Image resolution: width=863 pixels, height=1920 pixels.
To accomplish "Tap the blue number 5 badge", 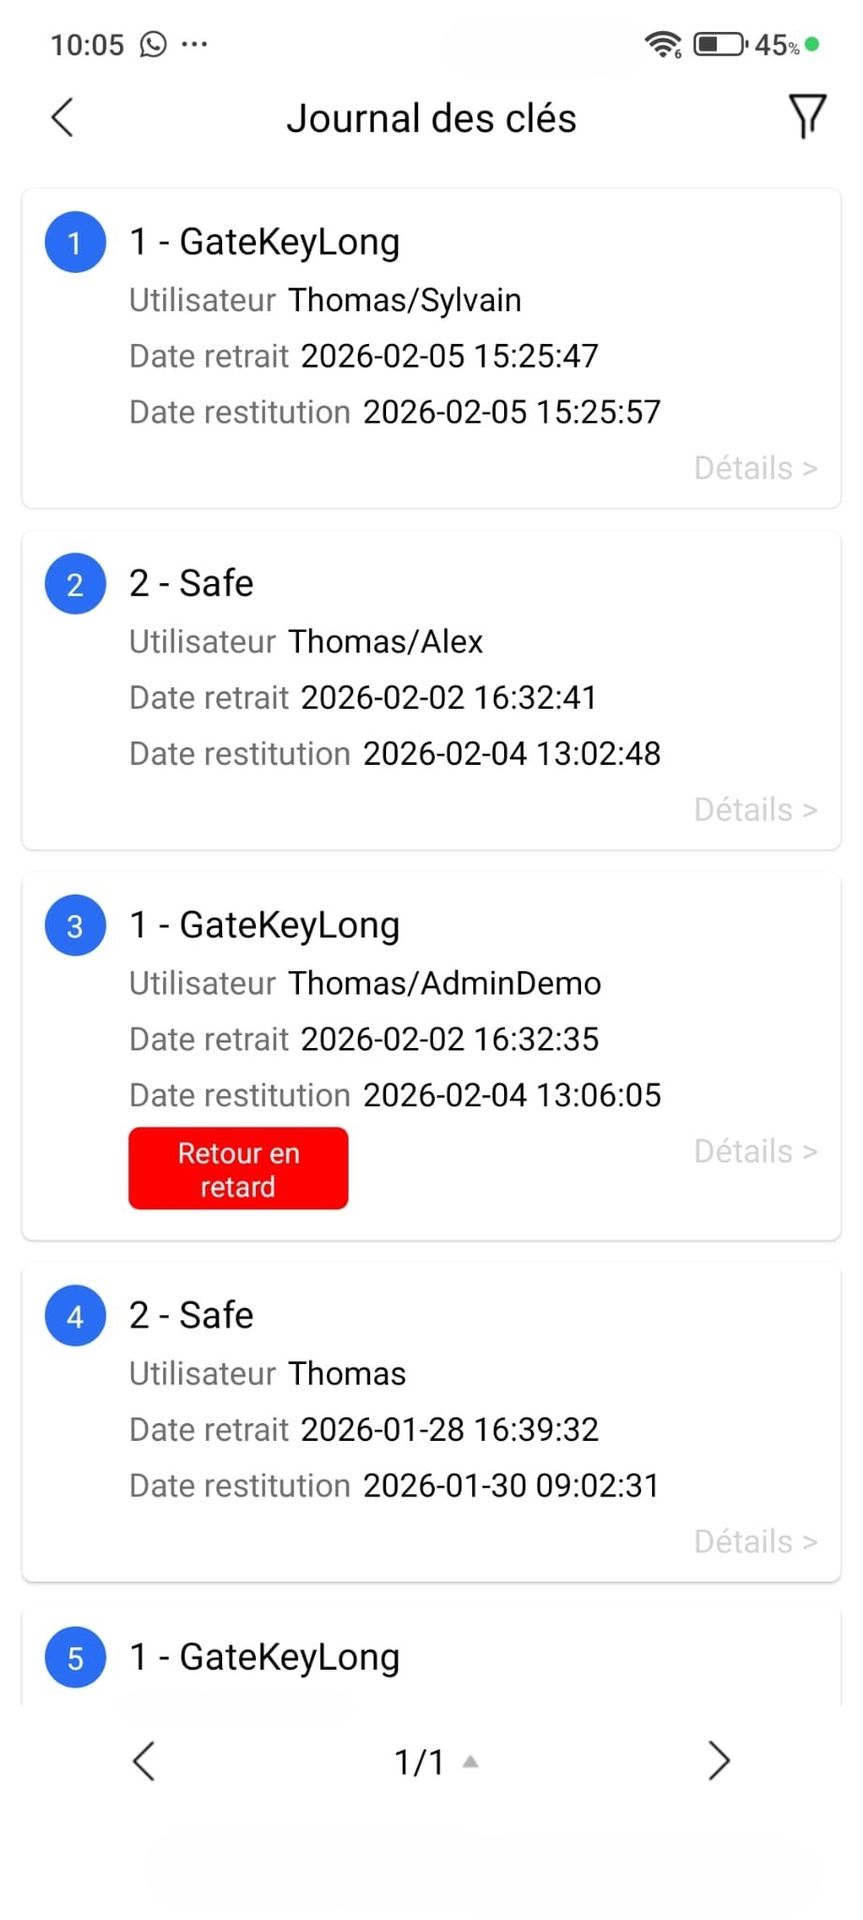I will tap(75, 1658).
